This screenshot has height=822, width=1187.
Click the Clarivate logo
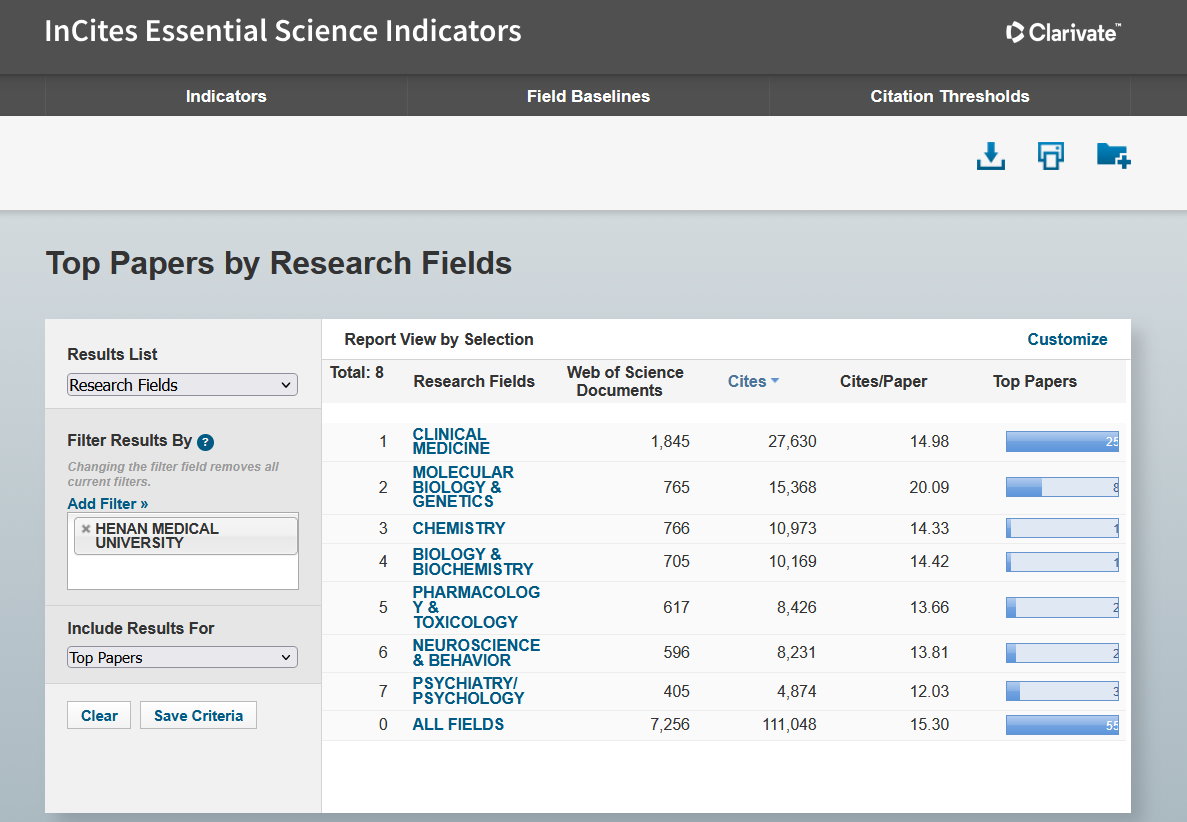click(x=1062, y=33)
